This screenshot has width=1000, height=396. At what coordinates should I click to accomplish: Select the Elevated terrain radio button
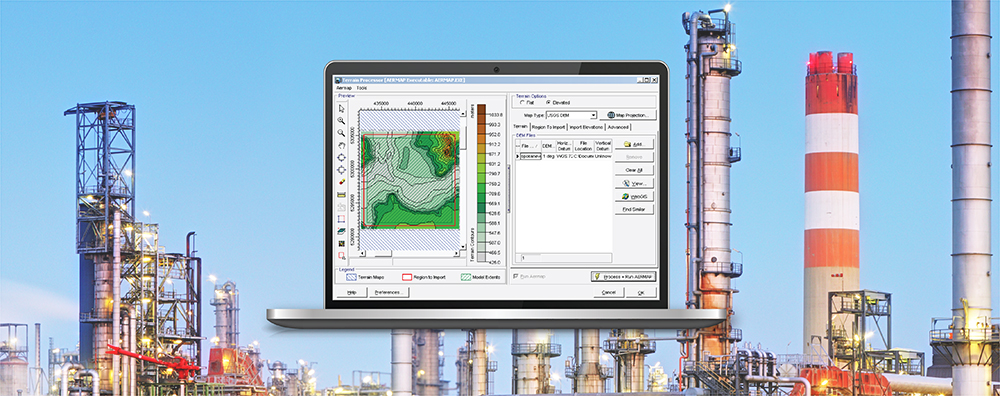tap(548, 102)
